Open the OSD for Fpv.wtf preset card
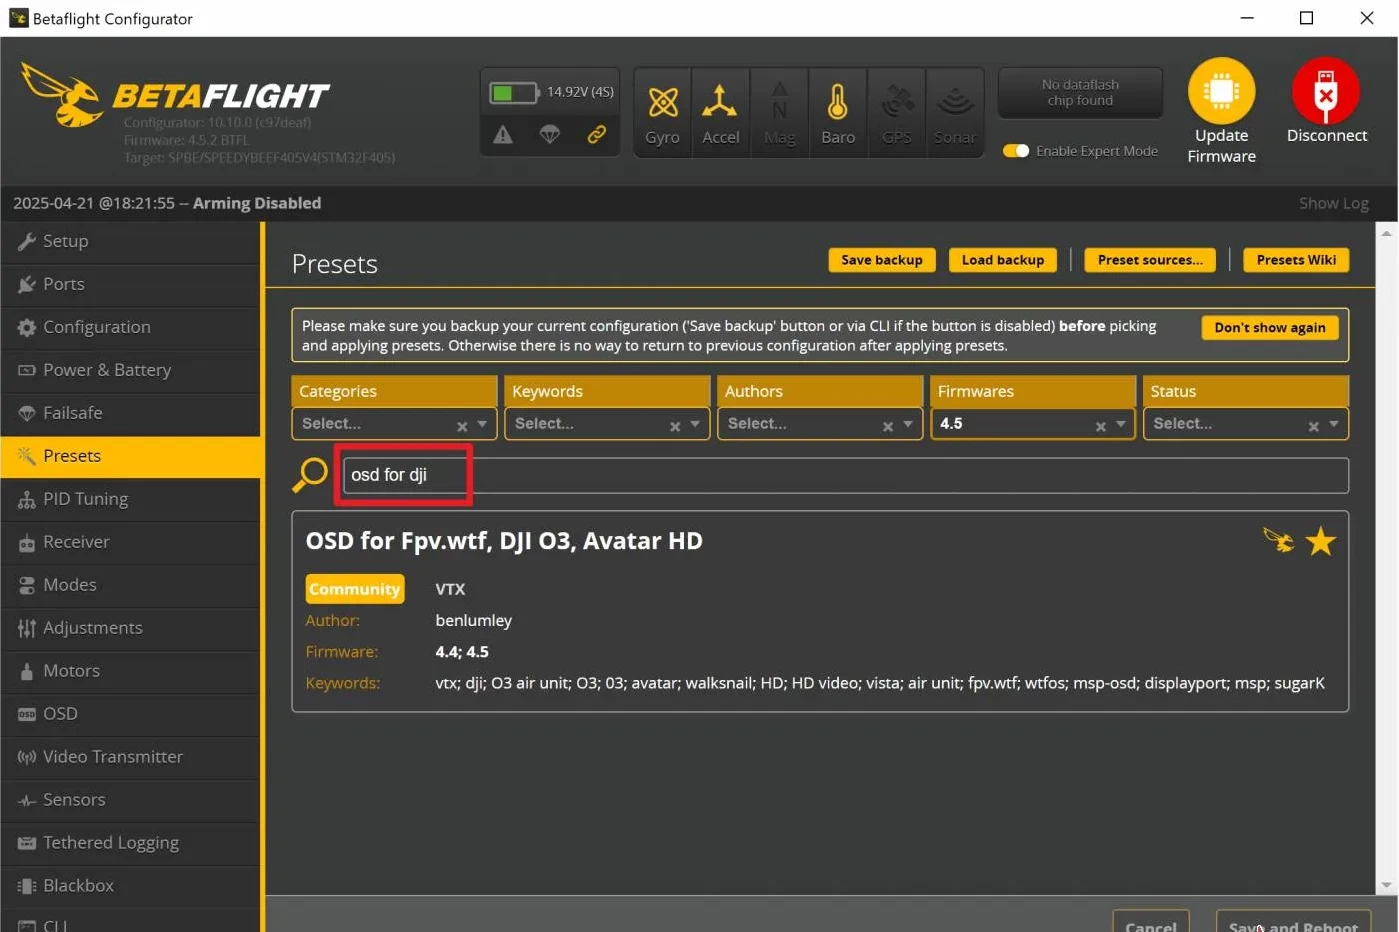The image size is (1399, 932). [x=820, y=612]
